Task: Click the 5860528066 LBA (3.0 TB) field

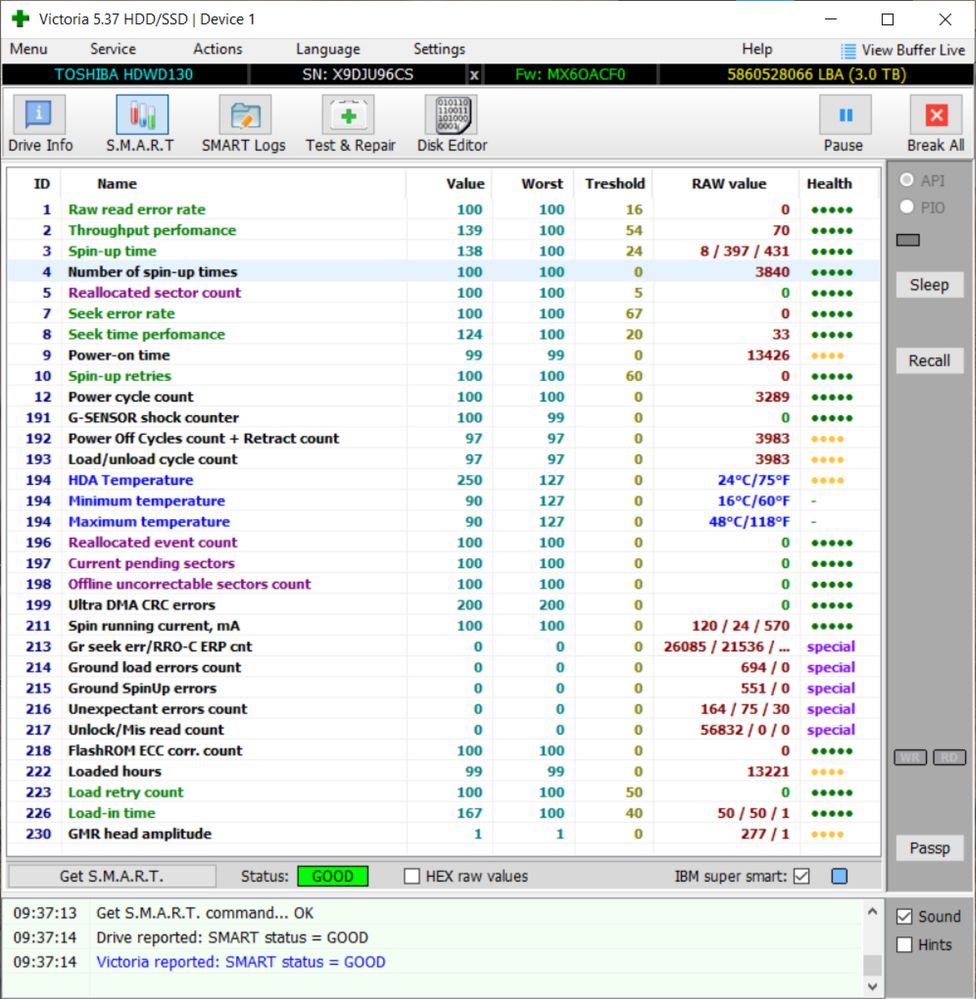Action: (x=815, y=75)
